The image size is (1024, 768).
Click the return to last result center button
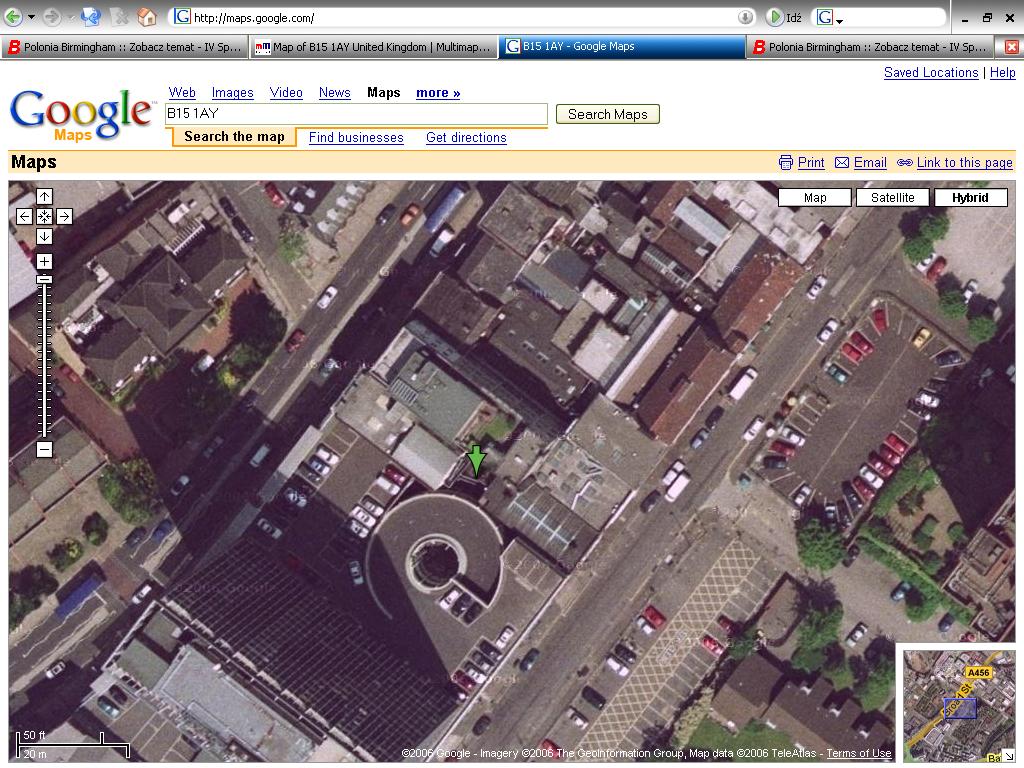pos(44,216)
